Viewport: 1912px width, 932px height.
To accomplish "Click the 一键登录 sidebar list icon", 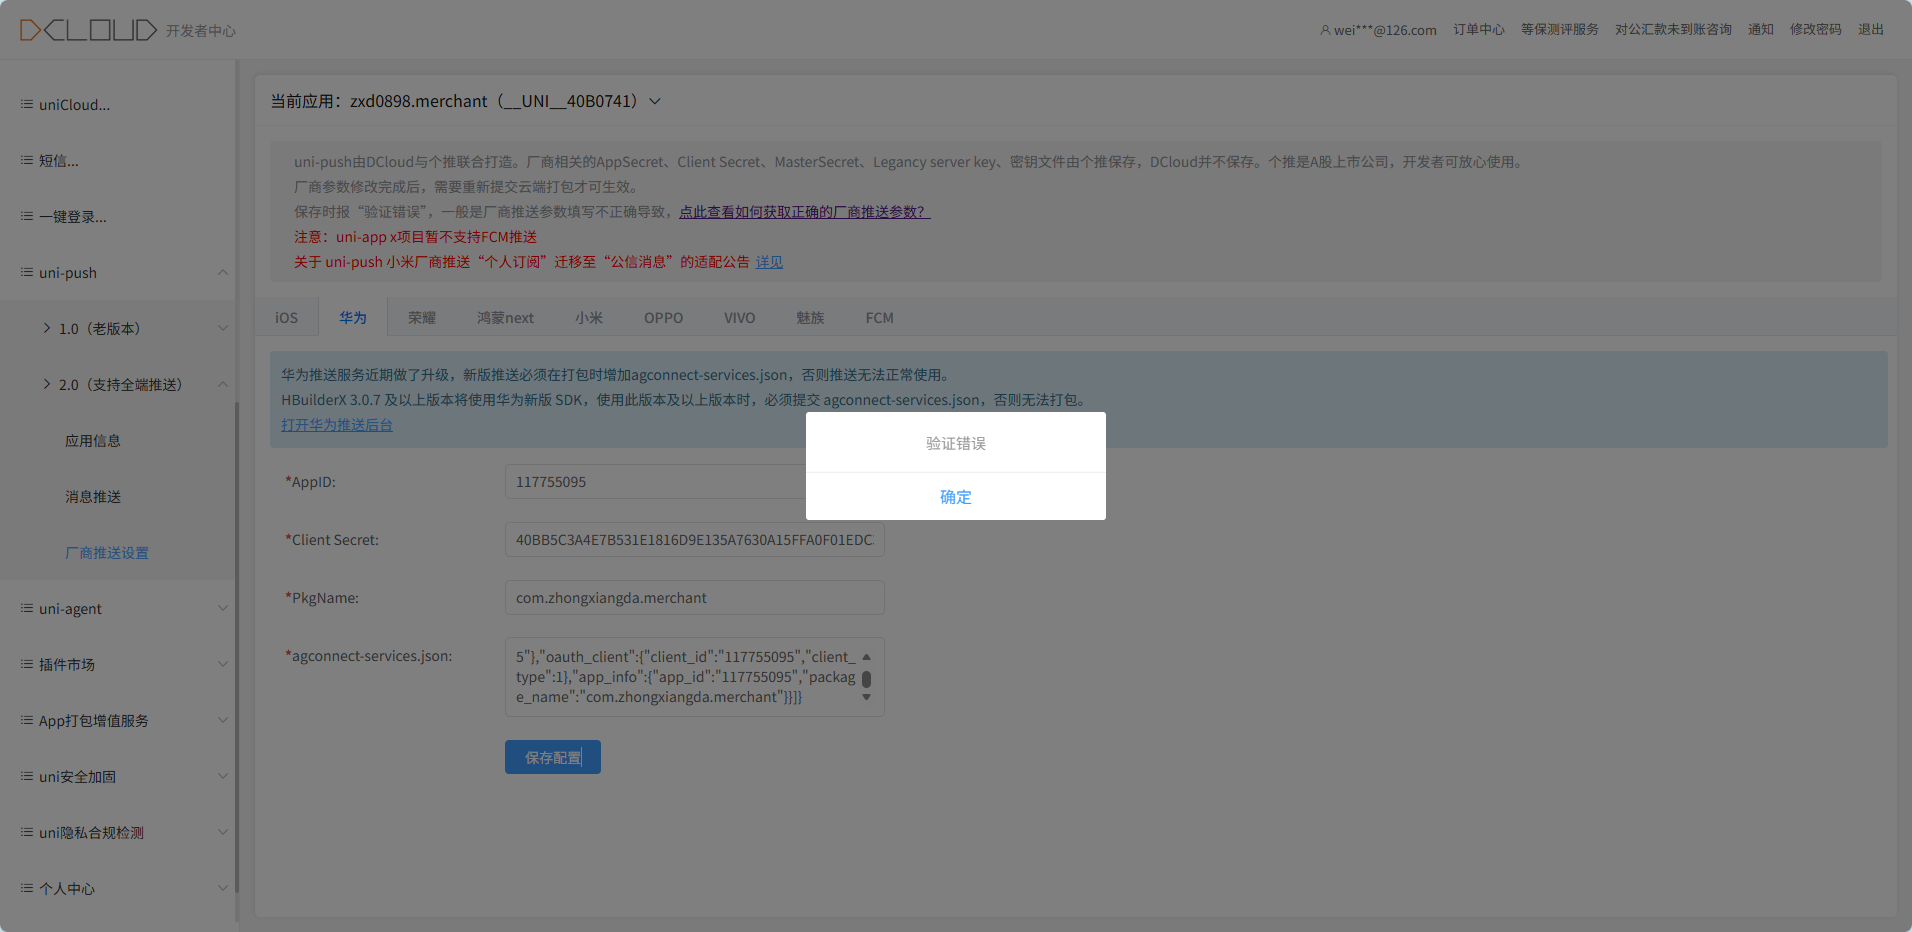I will click(27, 216).
